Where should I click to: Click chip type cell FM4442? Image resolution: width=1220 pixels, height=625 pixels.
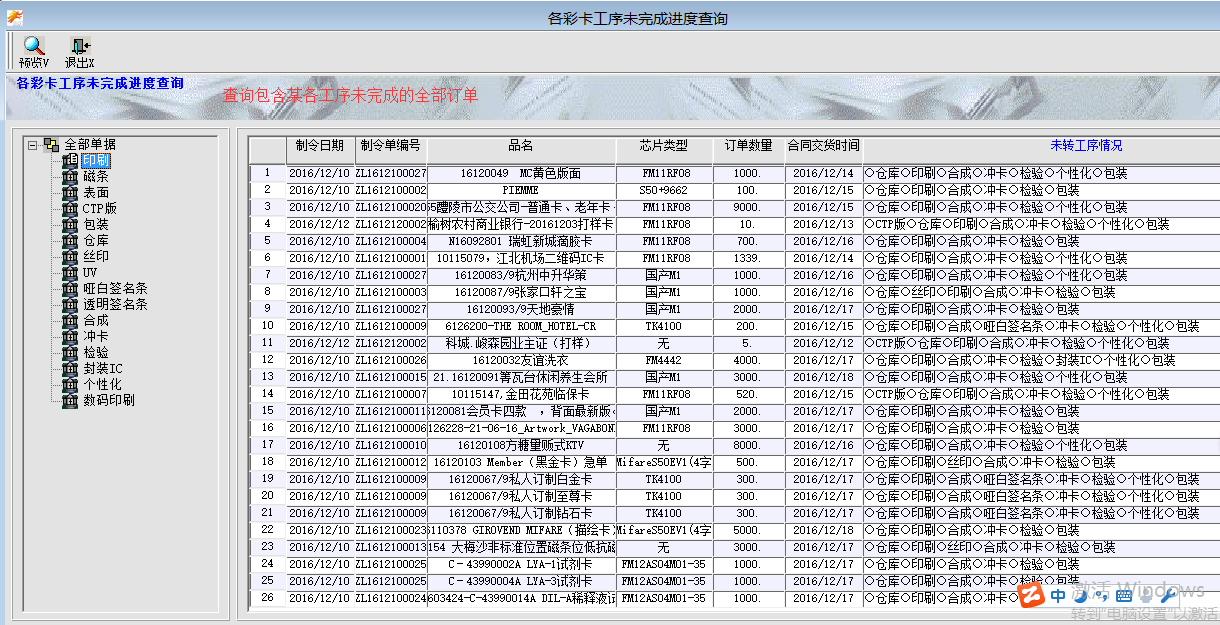[664, 360]
